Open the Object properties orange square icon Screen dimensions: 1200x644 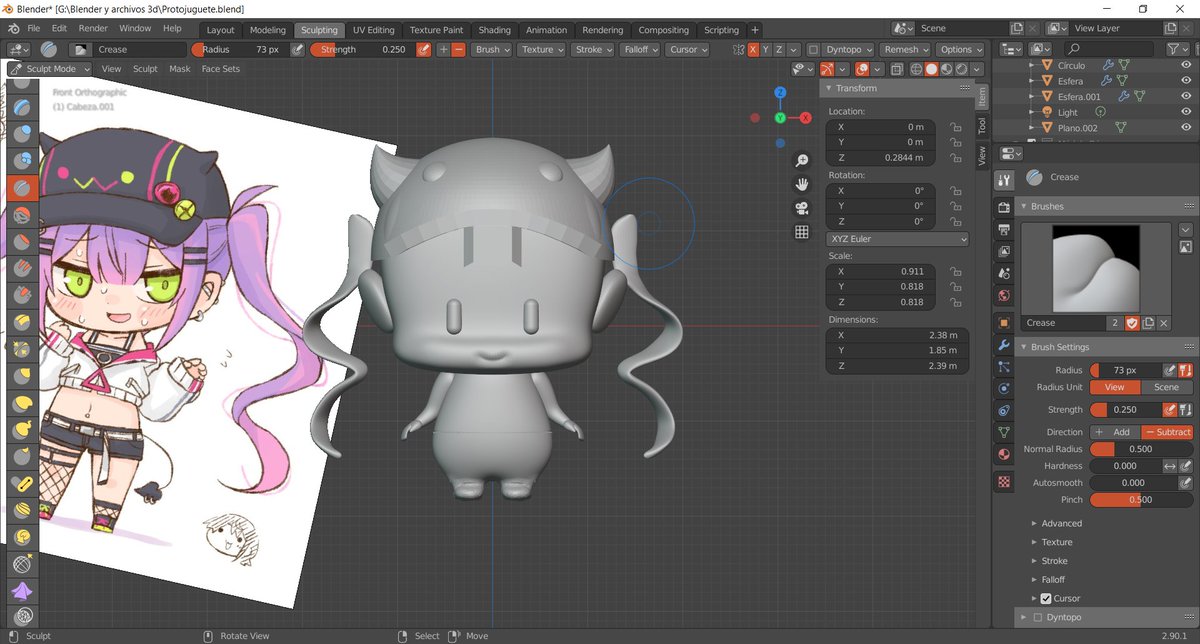pos(1005,322)
